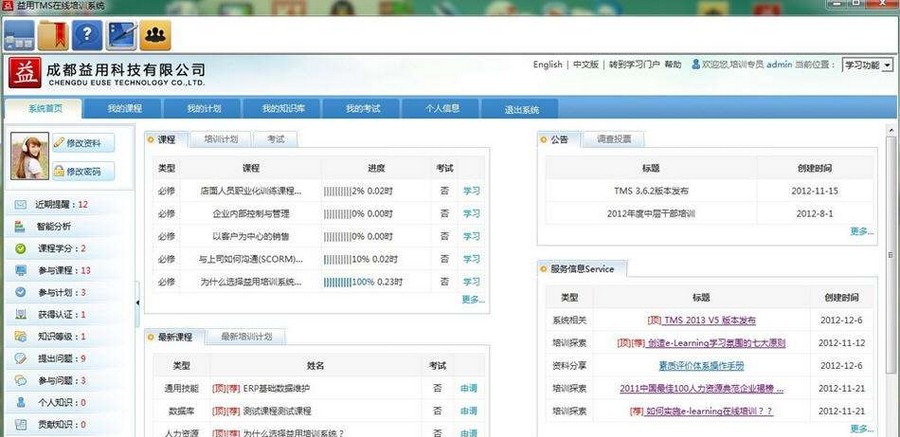This screenshot has width=900, height=437.
Task: Switch to the 系统首页 tab
Action: [44, 109]
